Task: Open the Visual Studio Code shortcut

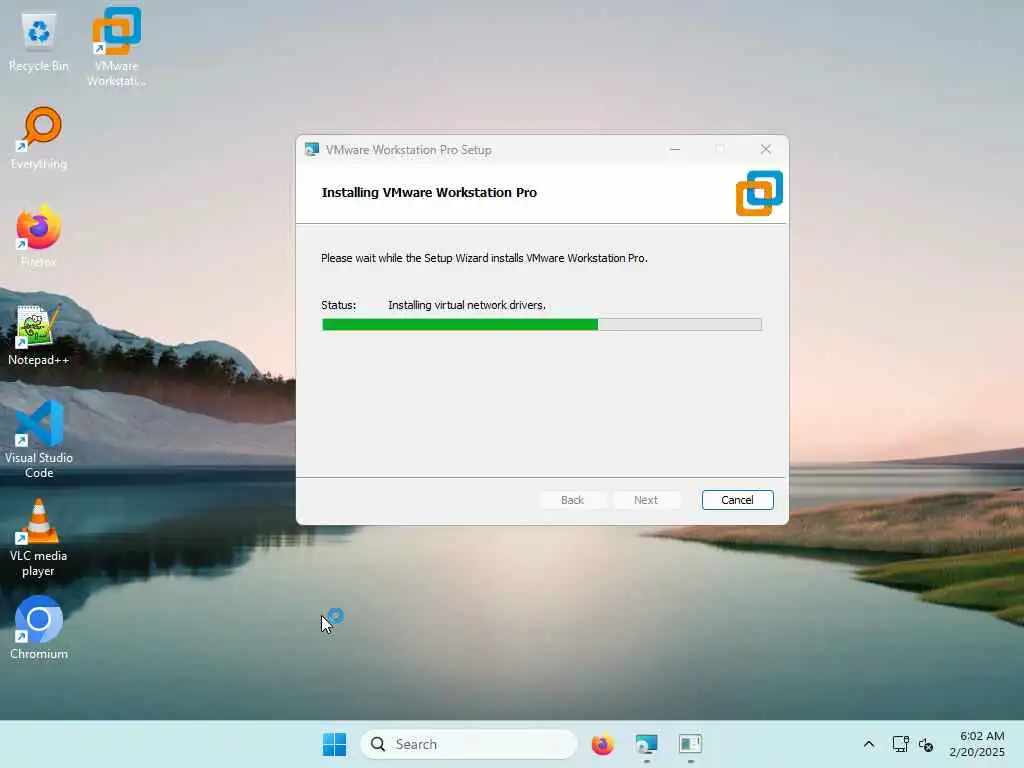Action: 39,440
